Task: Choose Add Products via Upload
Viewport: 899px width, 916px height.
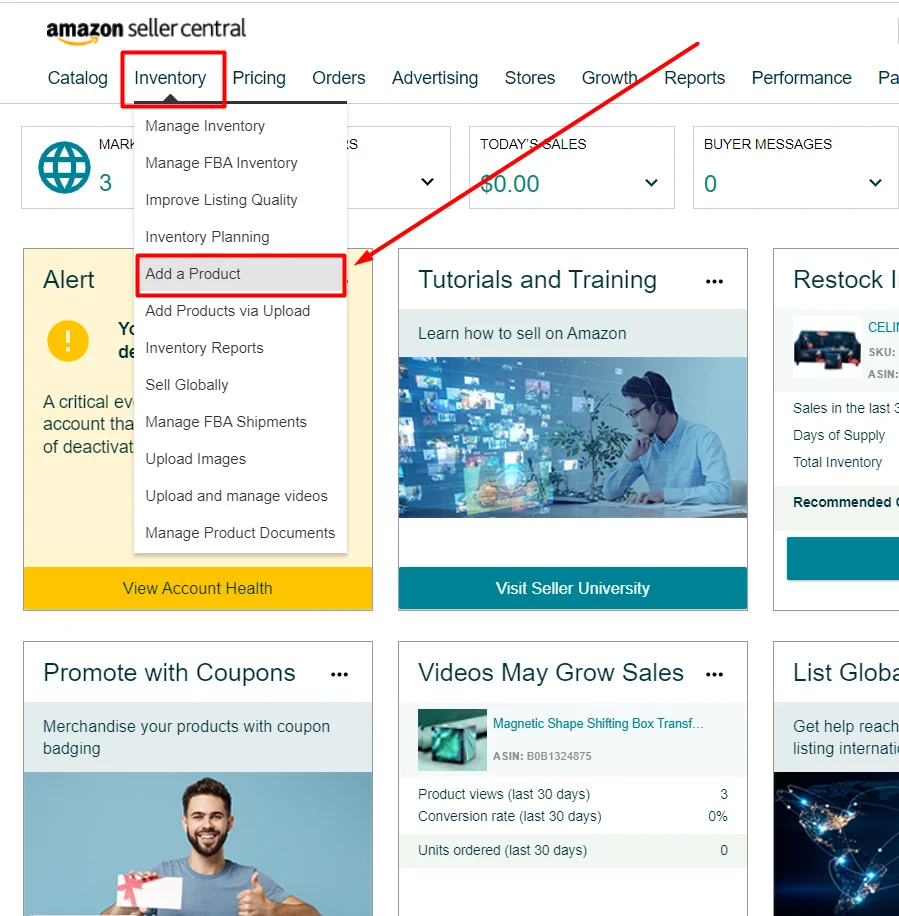Action: tap(240, 311)
